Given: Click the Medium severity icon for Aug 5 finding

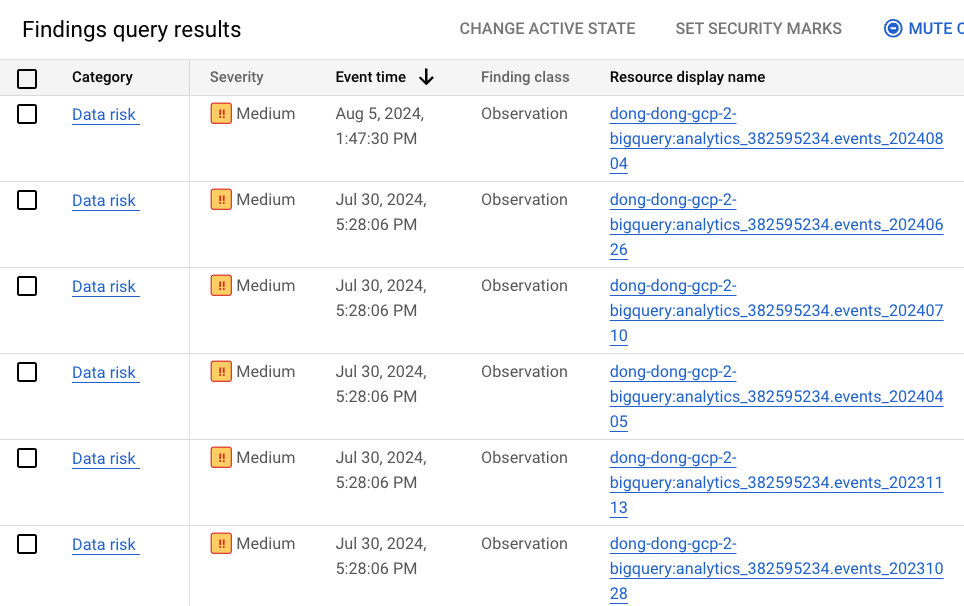Looking at the screenshot, I should click(x=221, y=114).
